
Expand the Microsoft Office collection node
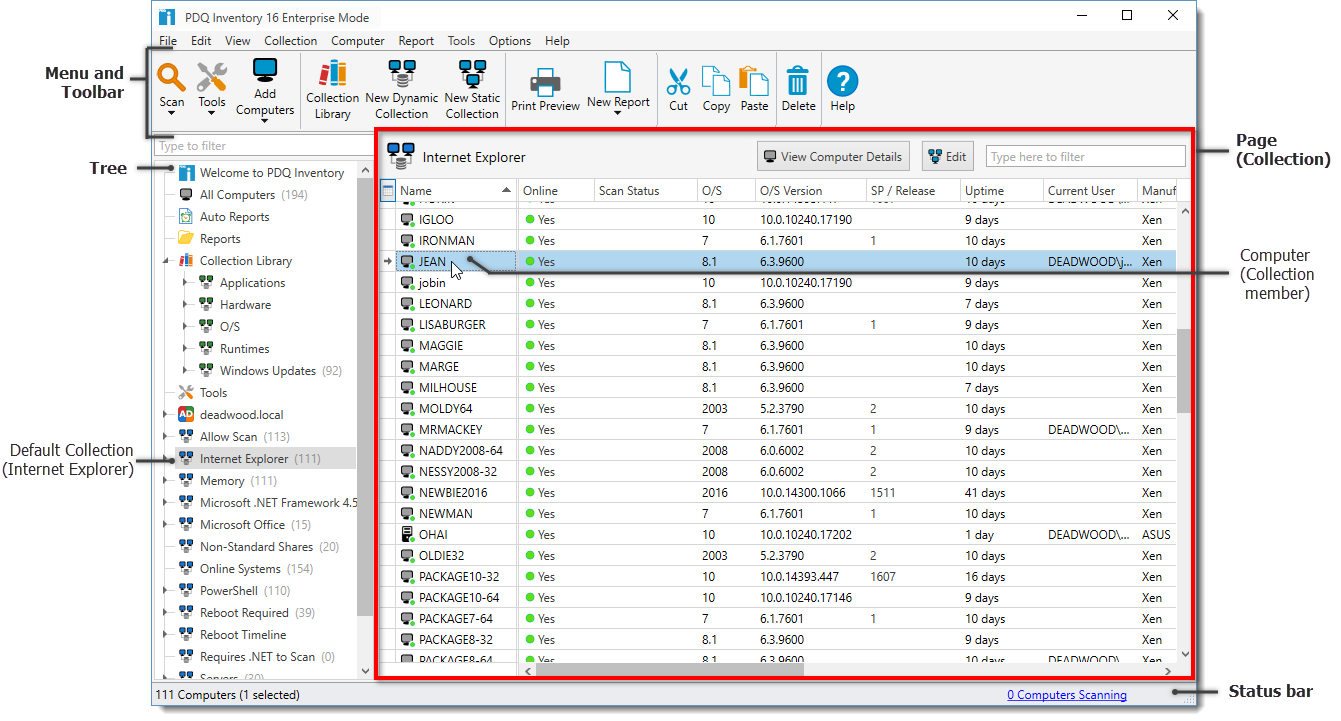click(x=166, y=525)
